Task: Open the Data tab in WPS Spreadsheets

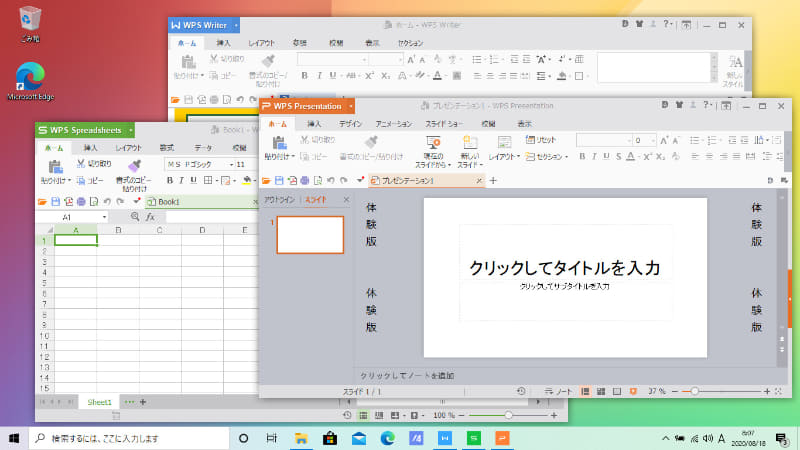Action: 203,148
